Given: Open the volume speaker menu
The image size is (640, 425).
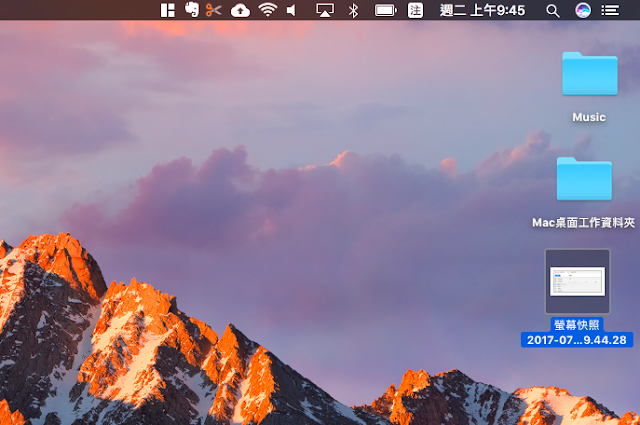Looking at the screenshot, I should (x=291, y=10).
